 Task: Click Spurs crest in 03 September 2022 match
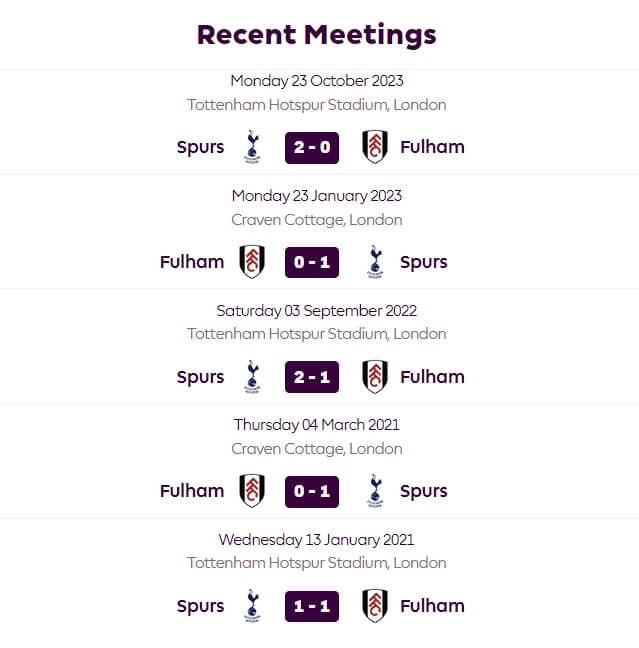pos(252,377)
